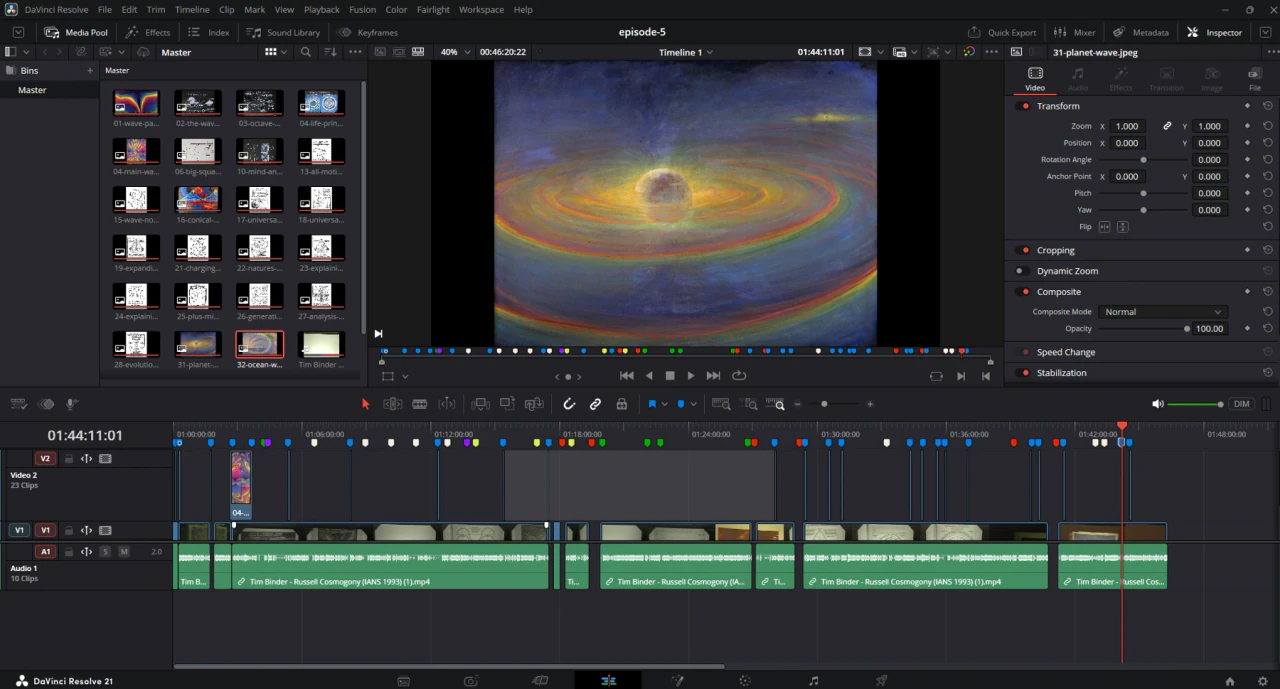
Task: Select the arrow Selection Mode tool
Action: coord(365,404)
